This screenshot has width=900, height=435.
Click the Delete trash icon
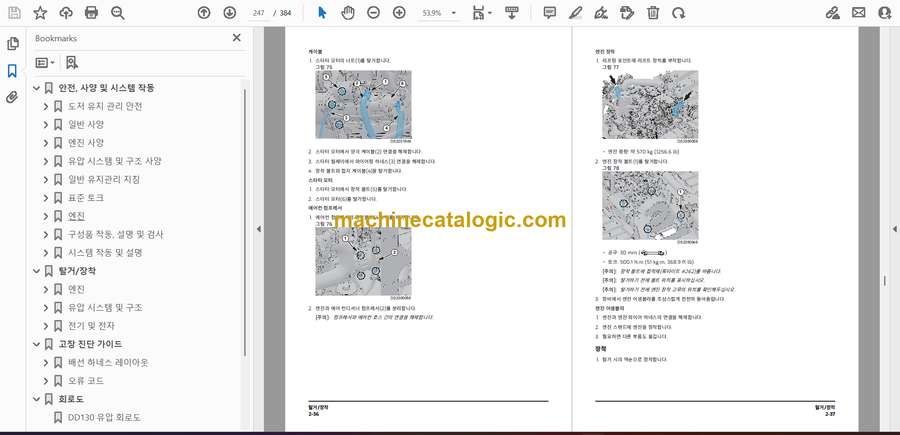coord(653,13)
